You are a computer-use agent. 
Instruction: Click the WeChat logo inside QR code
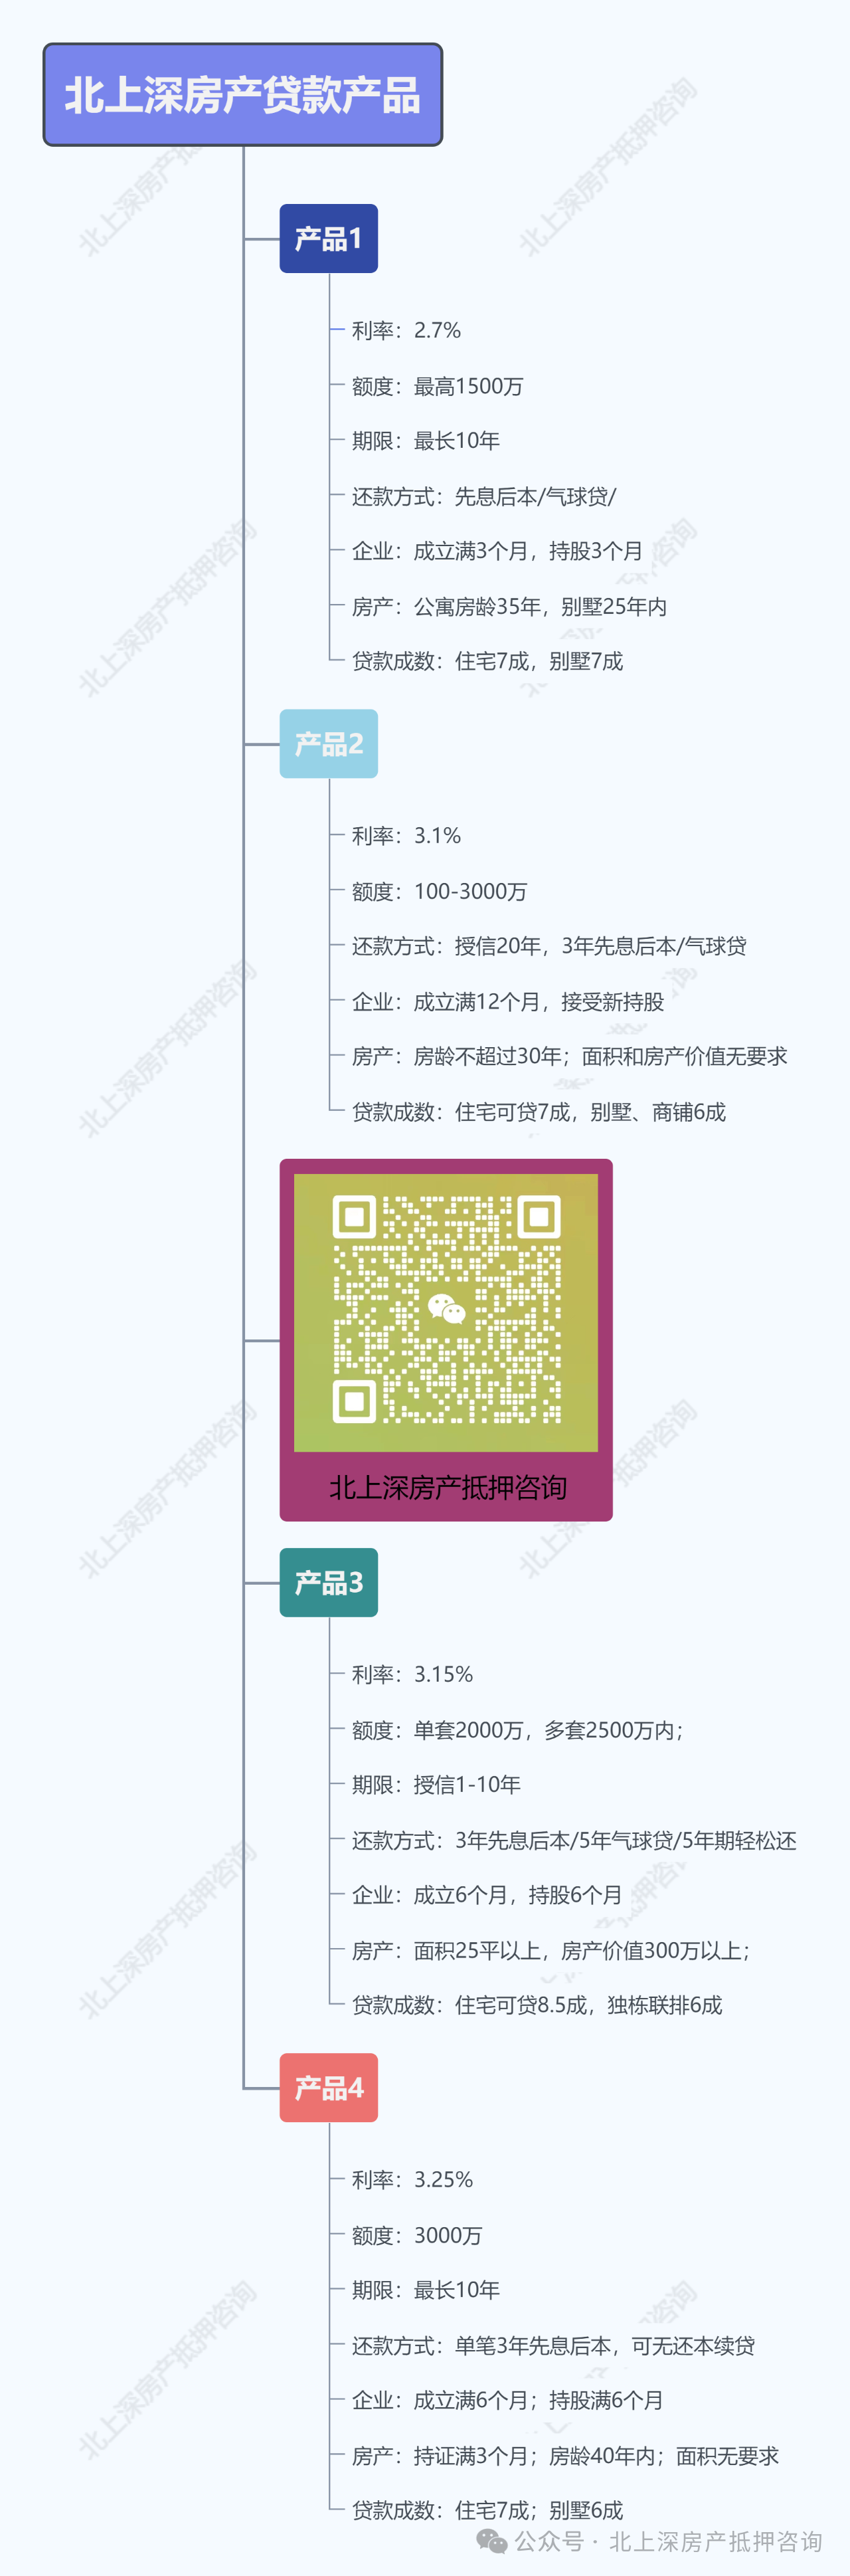point(447,1309)
